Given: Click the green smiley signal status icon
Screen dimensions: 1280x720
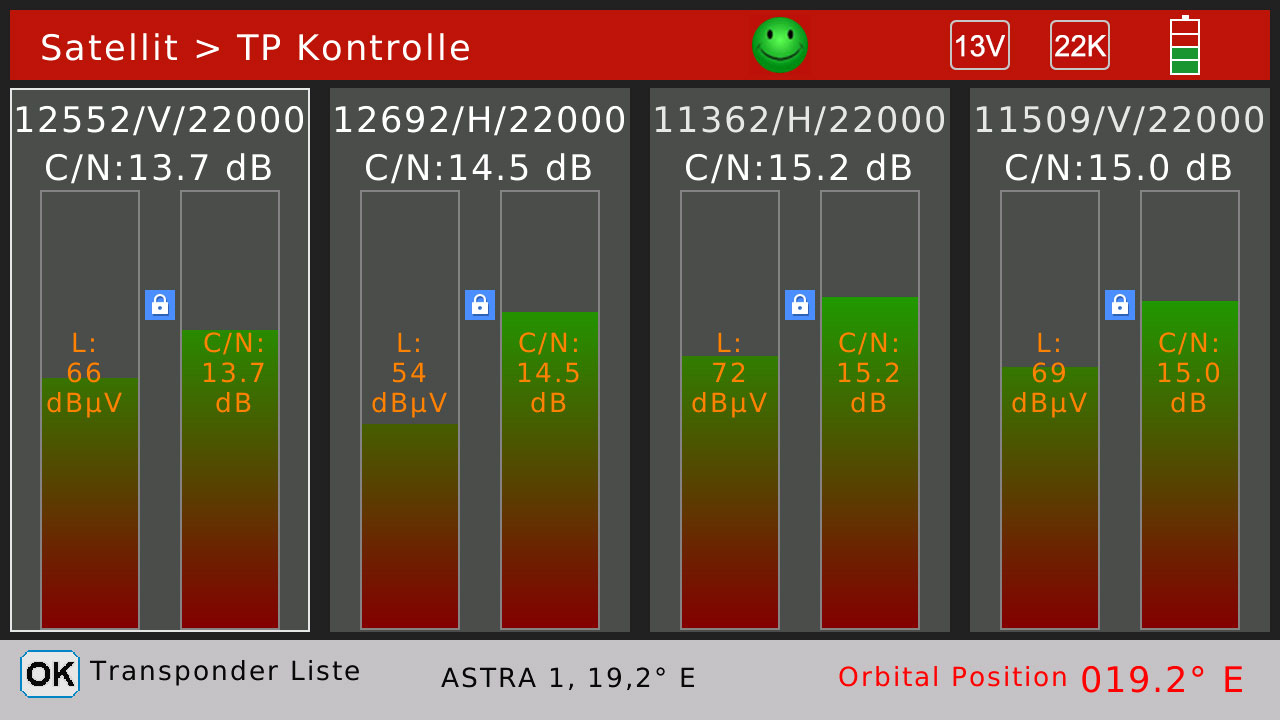Looking at the screenshot, I should click(x=779, y=45).
